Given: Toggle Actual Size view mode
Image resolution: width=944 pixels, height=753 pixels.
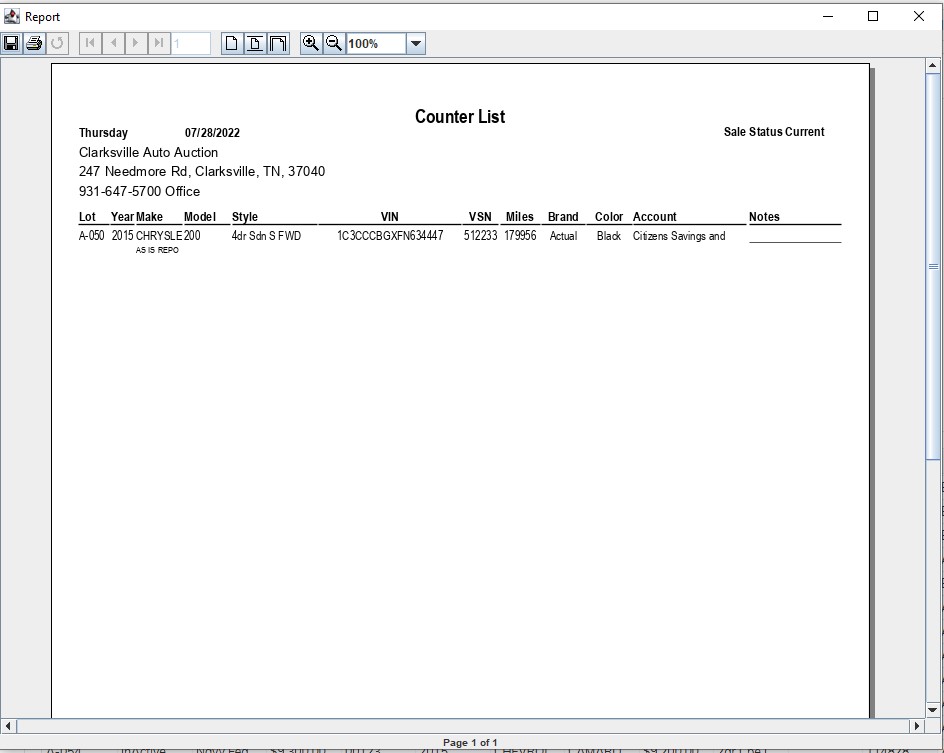Looking at the screenshot, I should 232,43.
